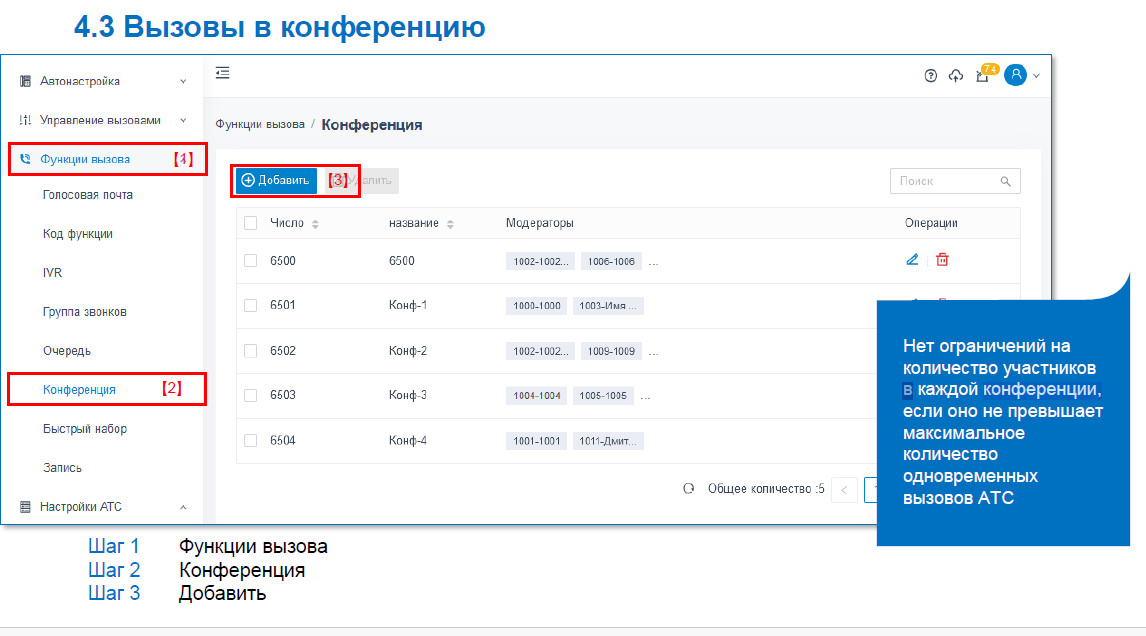Click the Управление вызовами sliders icon
The image size is (1146, 636).
point(26,120)
